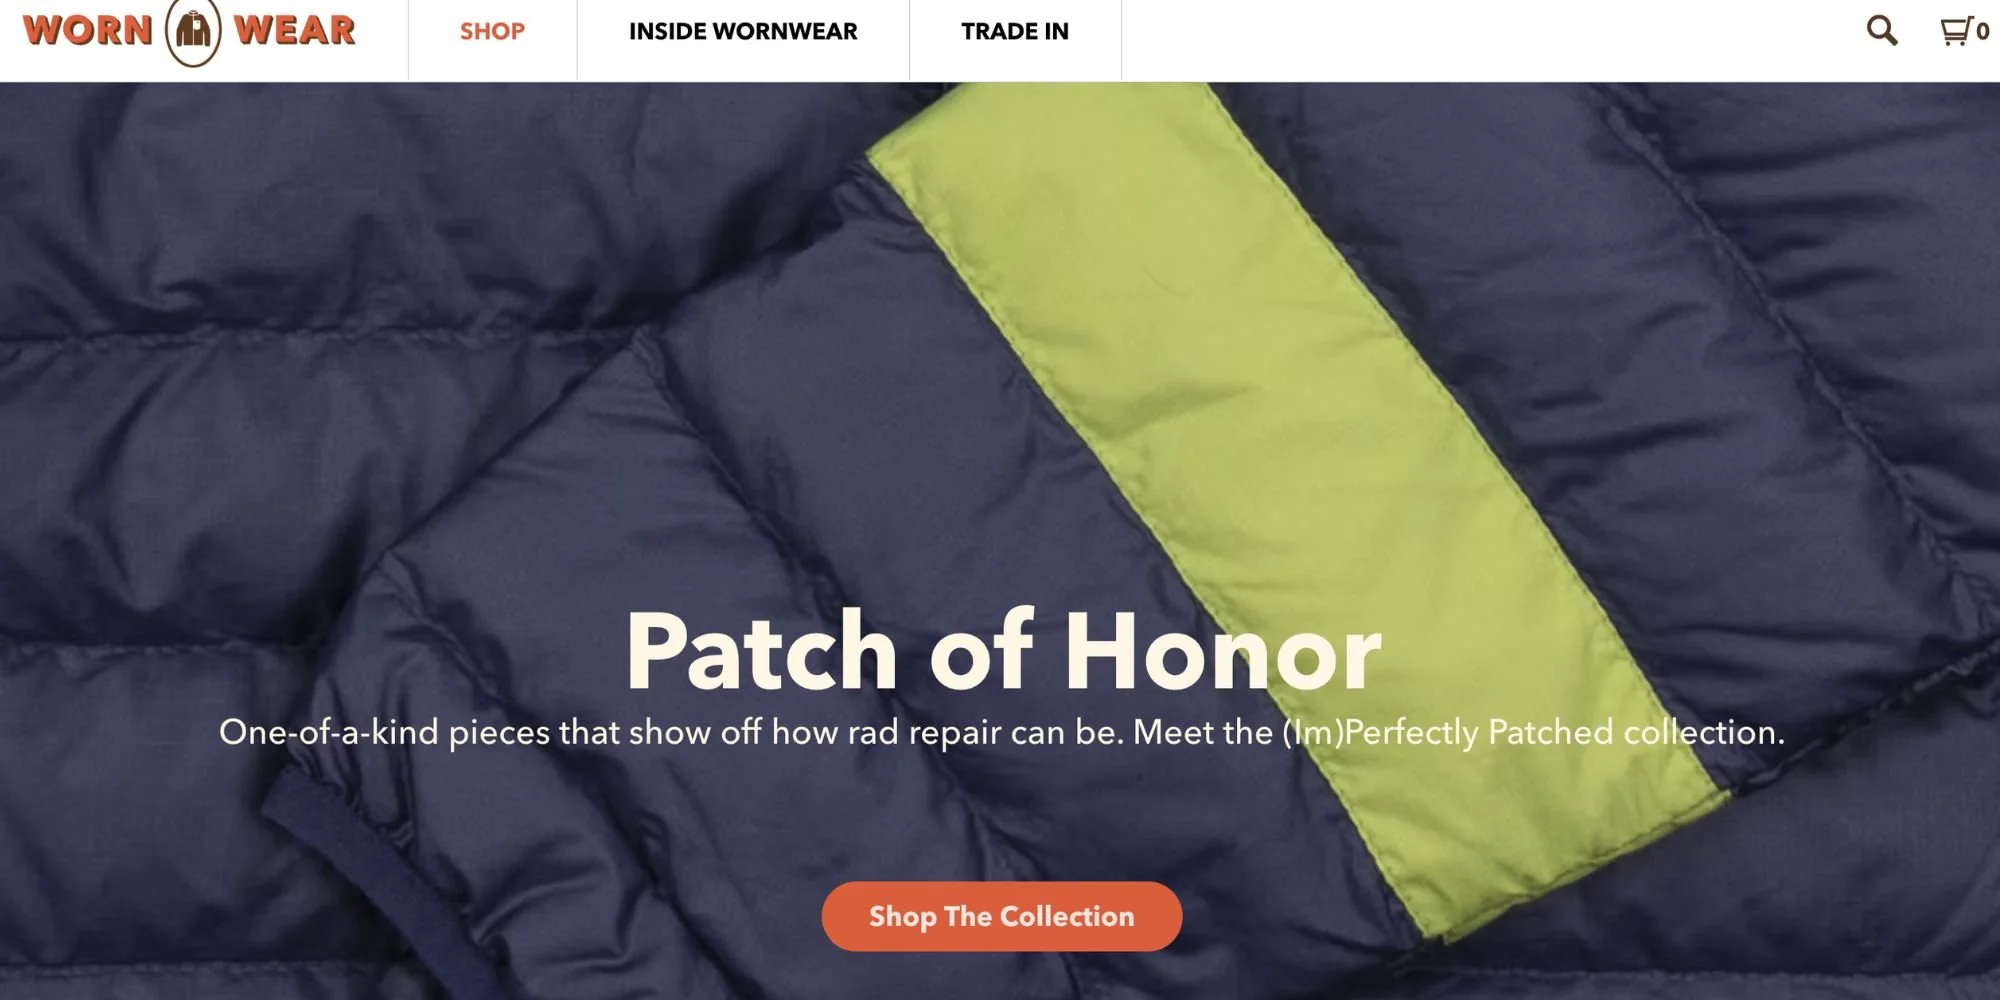The image size is (2000, 1000).
Task: Click the word Patch in the headline
Action: [761, 652]
